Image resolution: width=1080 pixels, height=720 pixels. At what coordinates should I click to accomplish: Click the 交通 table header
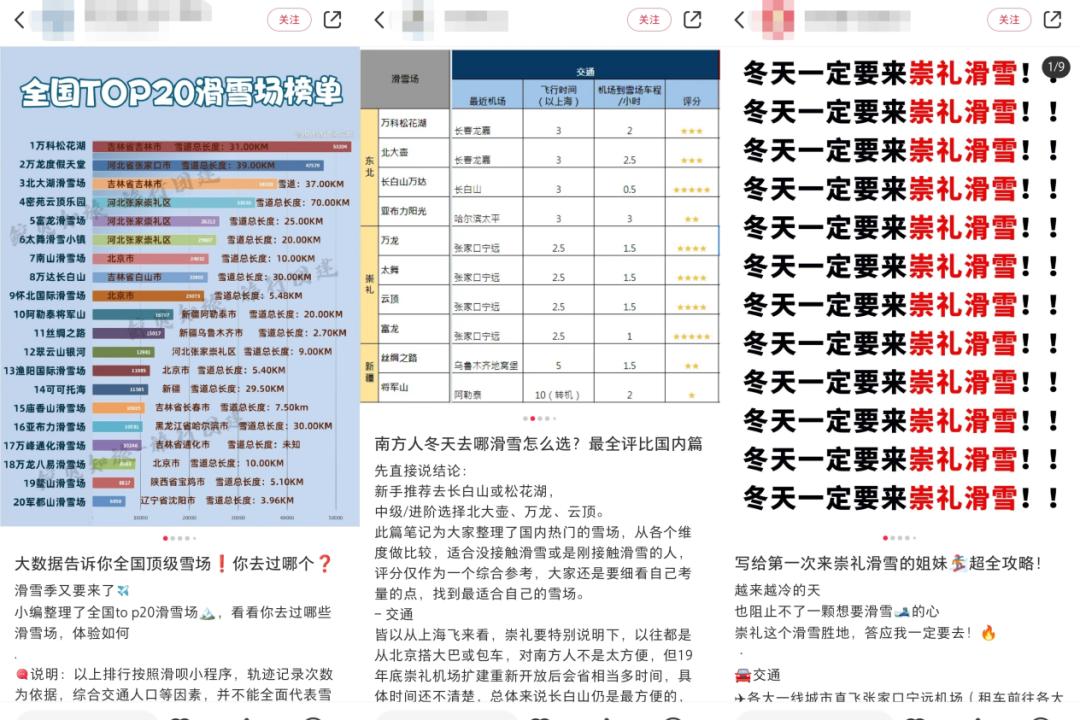tap(585, 66)
